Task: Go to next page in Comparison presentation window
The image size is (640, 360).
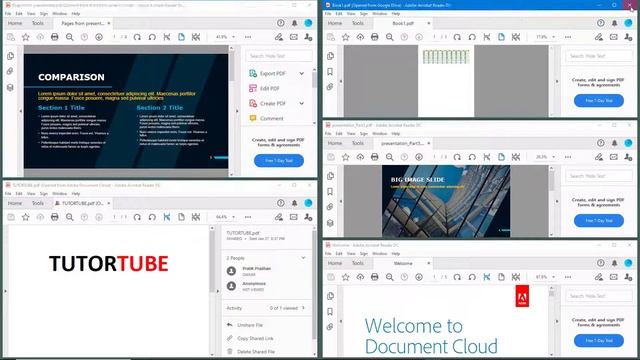Action: tap(99, 37)
